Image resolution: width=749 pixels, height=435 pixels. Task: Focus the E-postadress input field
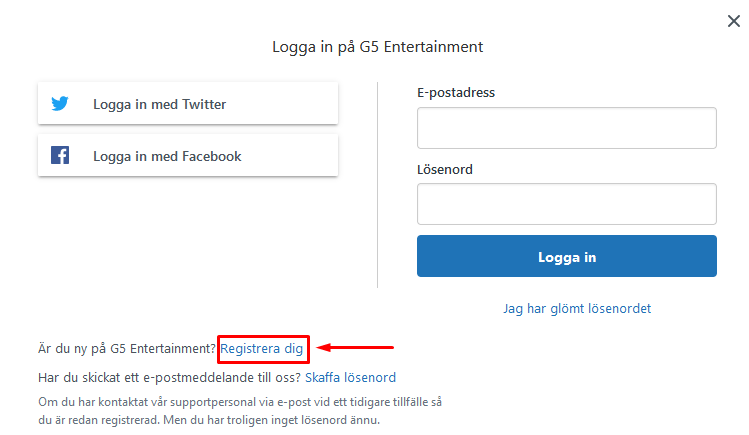coord(567,128)
